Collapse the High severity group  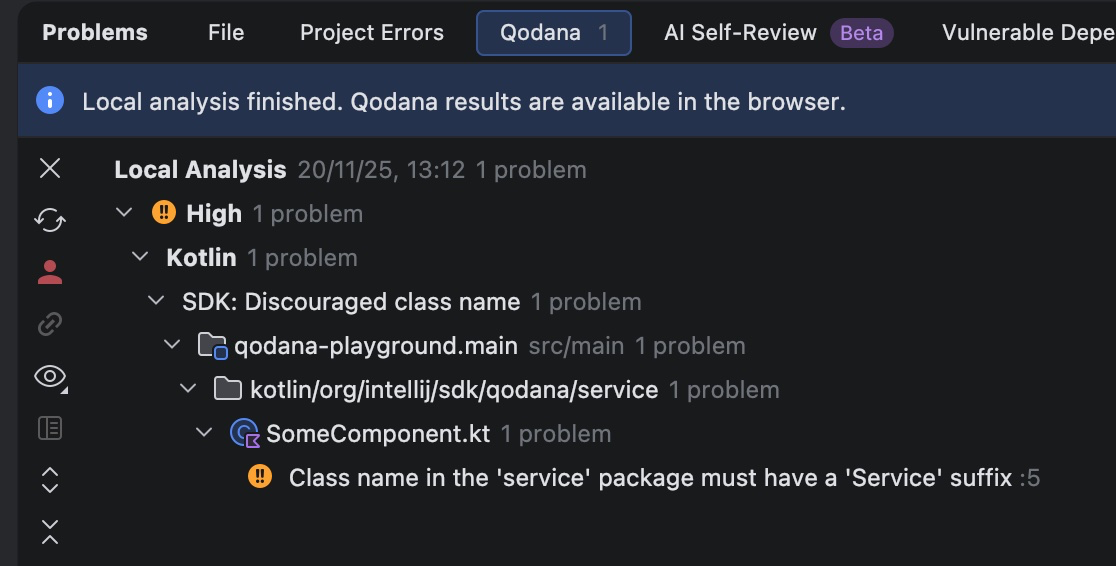[124, 213]
